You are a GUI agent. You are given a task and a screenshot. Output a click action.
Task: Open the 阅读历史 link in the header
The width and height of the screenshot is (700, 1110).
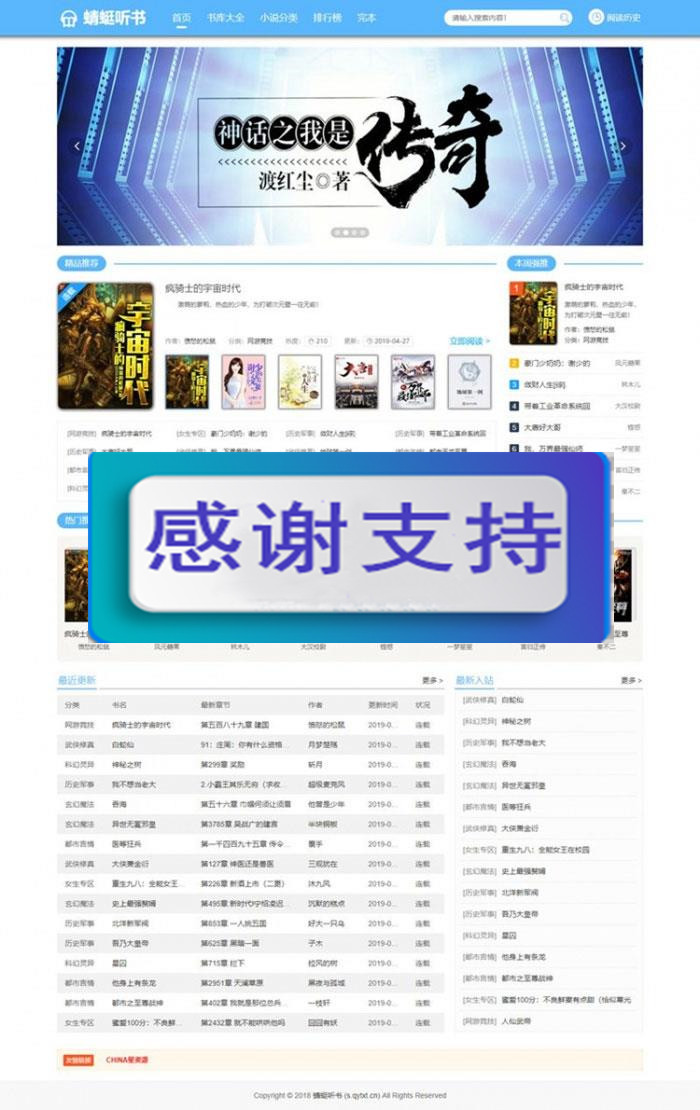[x=624, y=18]
